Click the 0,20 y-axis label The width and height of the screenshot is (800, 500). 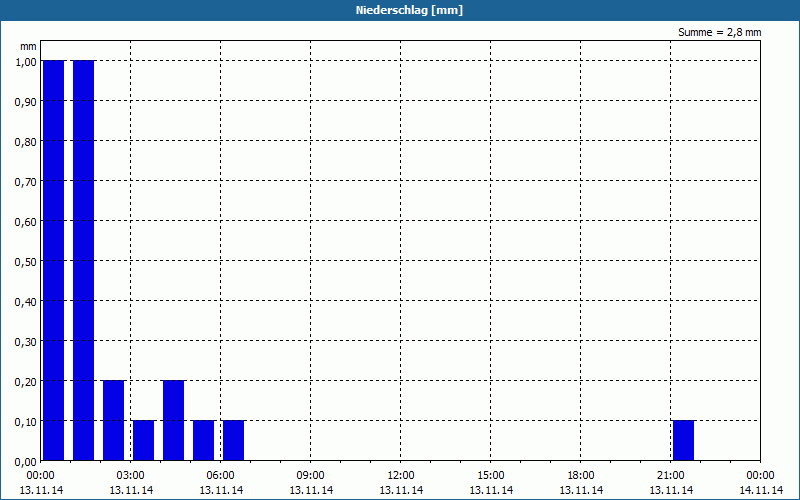26,382
